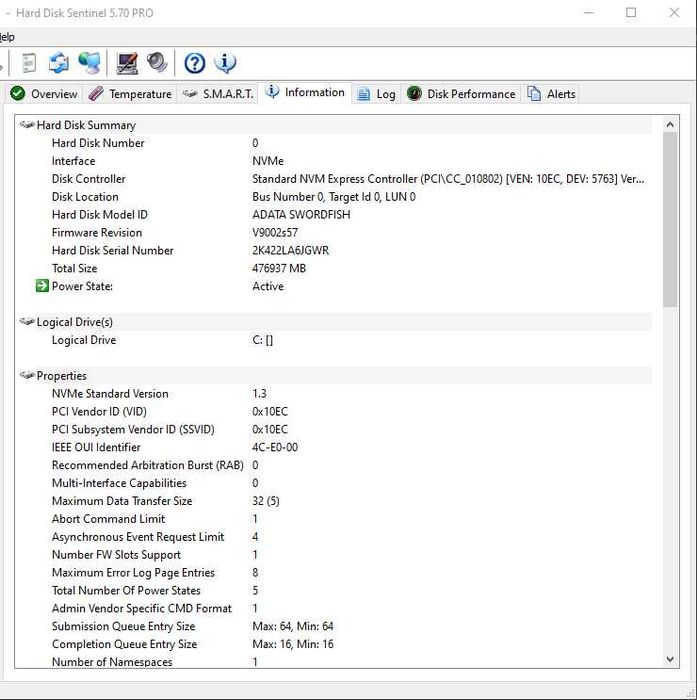This screenshot has height=700, width=697.
Task: Click the Abort Command Limit label
Action: pyautogui.click(x=109, y=518)
